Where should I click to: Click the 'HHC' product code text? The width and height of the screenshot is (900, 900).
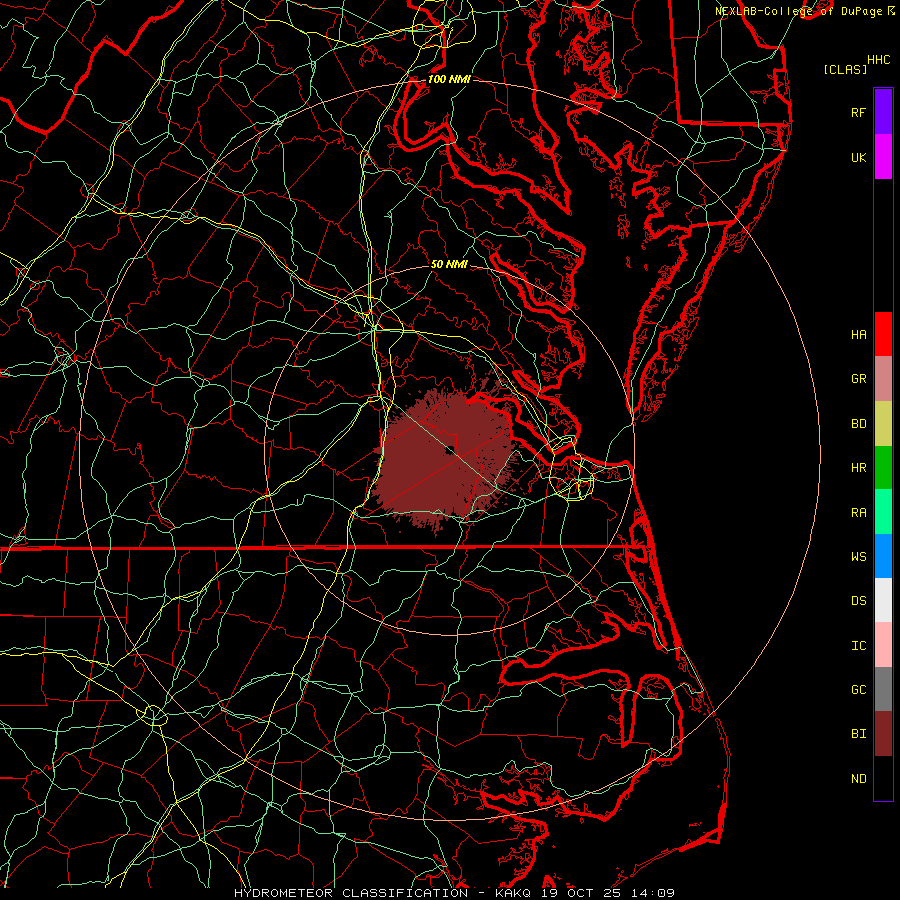point(878,60)
